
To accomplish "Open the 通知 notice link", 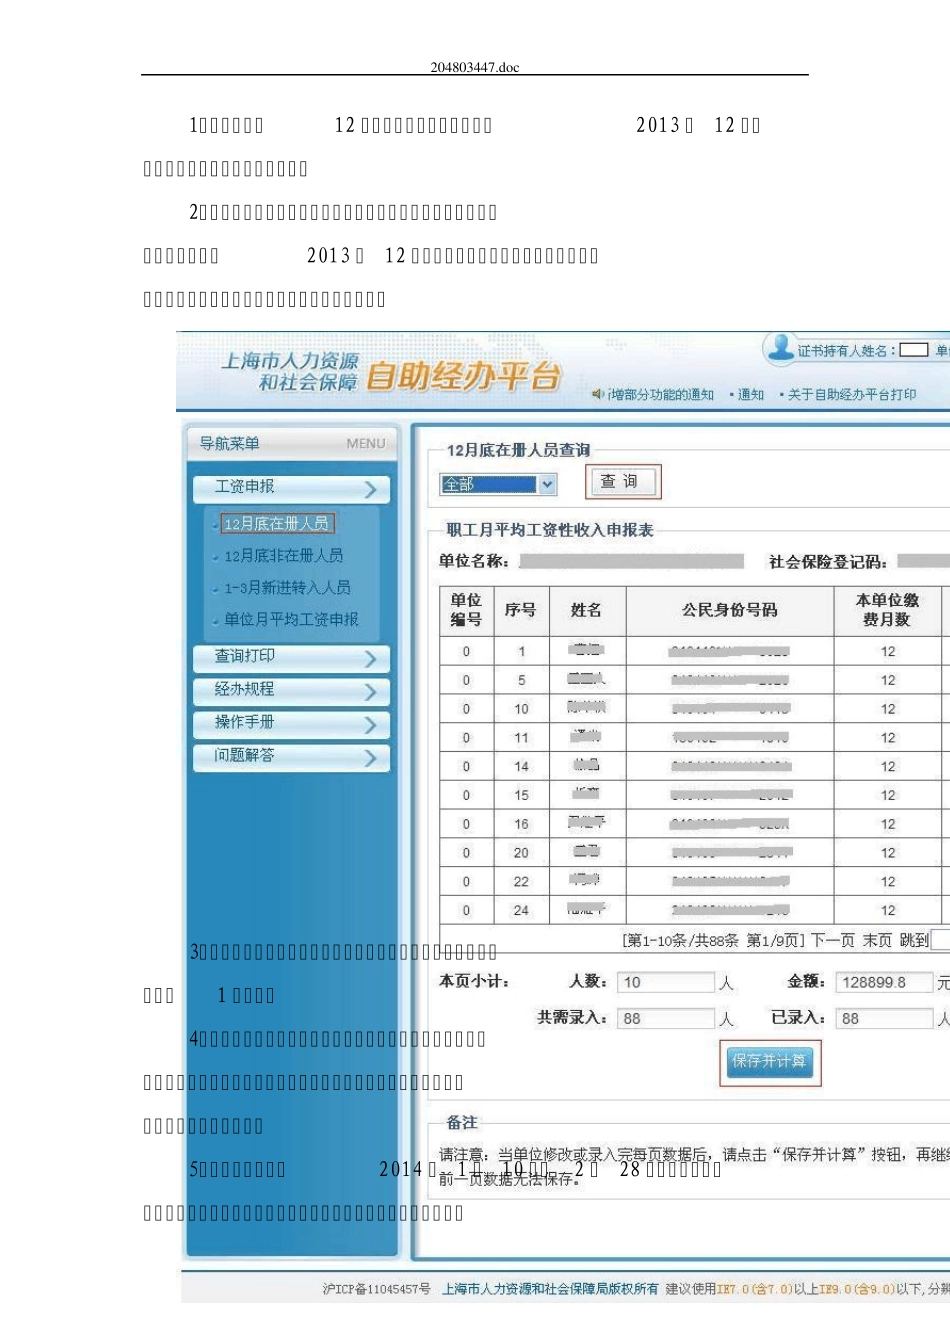I will coord(750,395).
